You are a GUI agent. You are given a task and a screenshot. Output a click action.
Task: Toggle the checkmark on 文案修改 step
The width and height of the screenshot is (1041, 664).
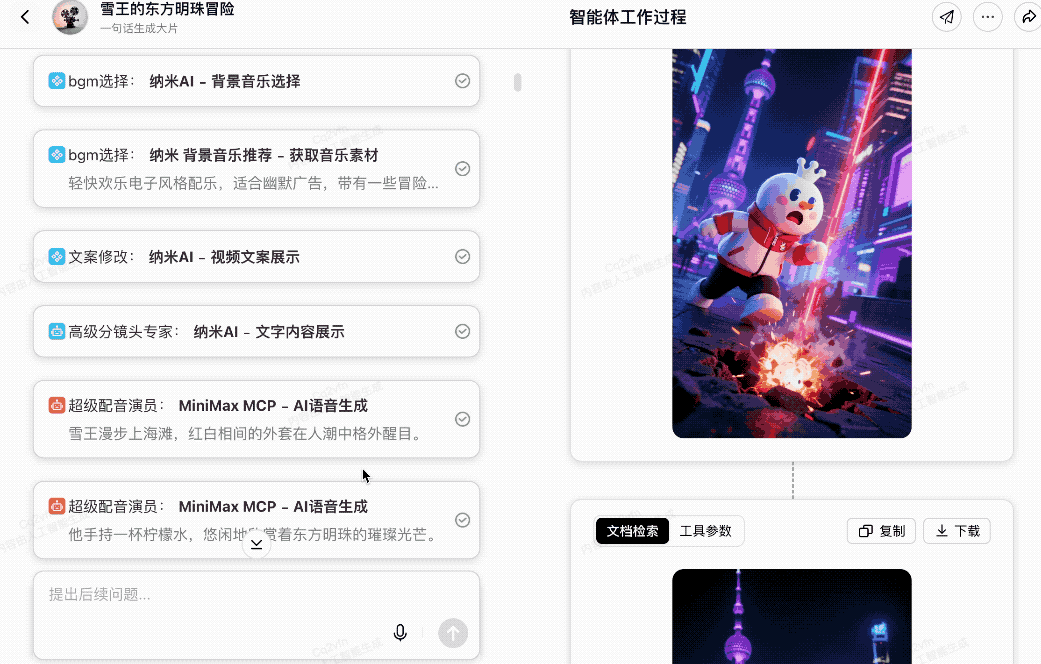(x=462, y=256)
